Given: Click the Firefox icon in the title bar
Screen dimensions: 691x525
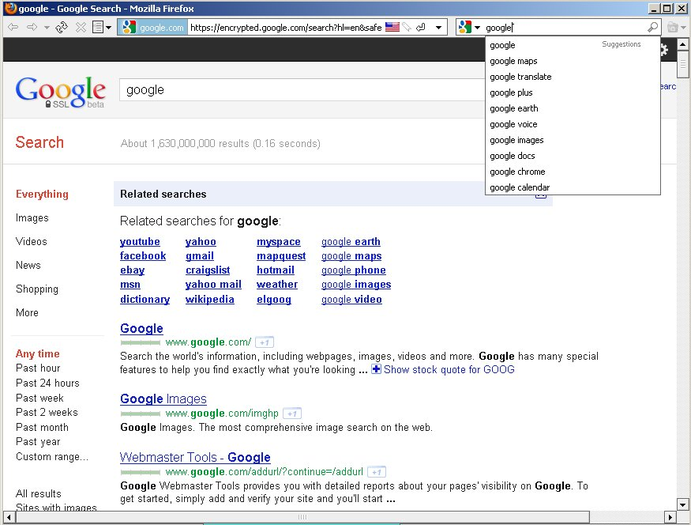Looking at the screenshot, I should 10,8.
